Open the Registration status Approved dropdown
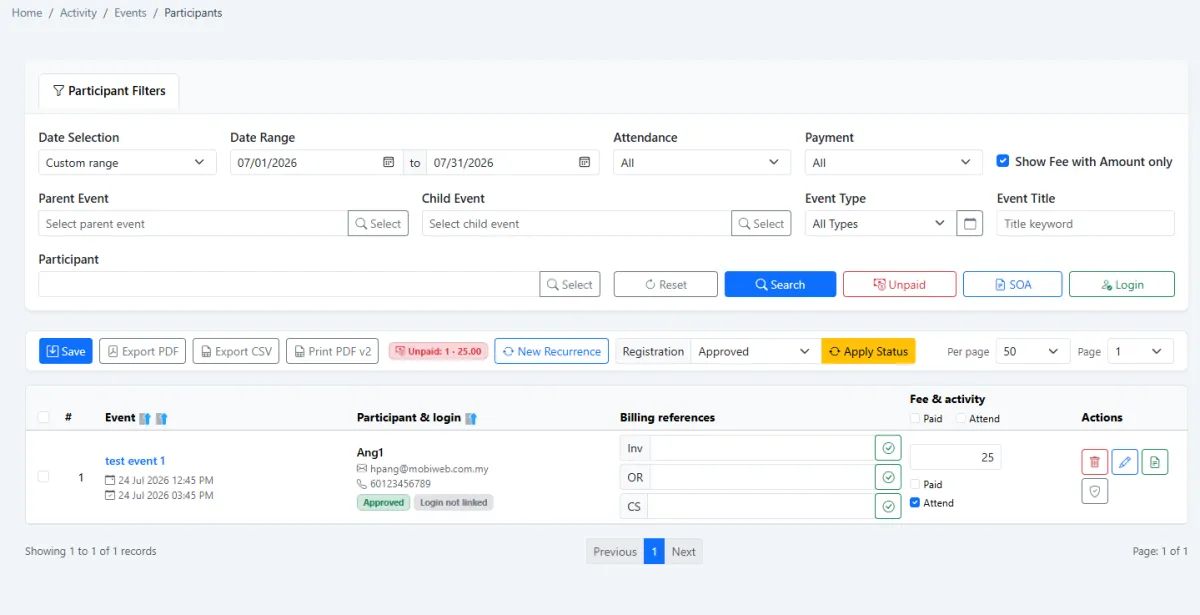 [755, 351]
